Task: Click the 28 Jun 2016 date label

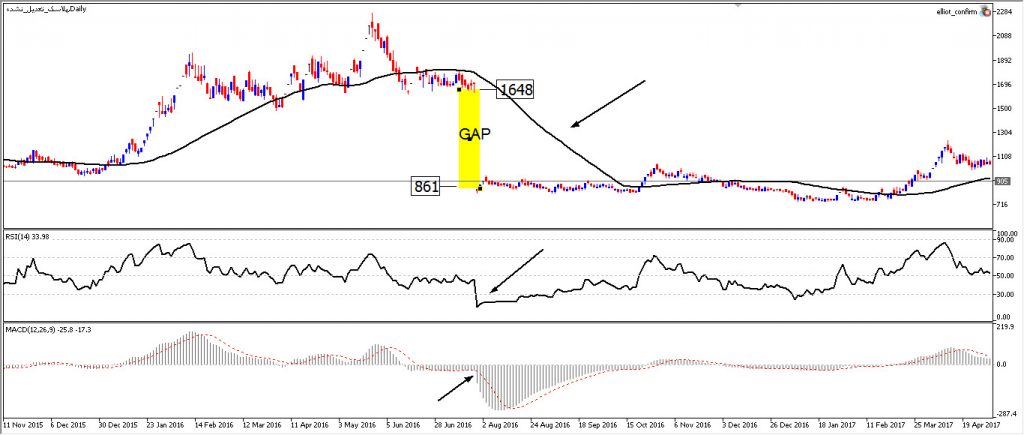Action: pyautogui.click(x=452, y=423)
